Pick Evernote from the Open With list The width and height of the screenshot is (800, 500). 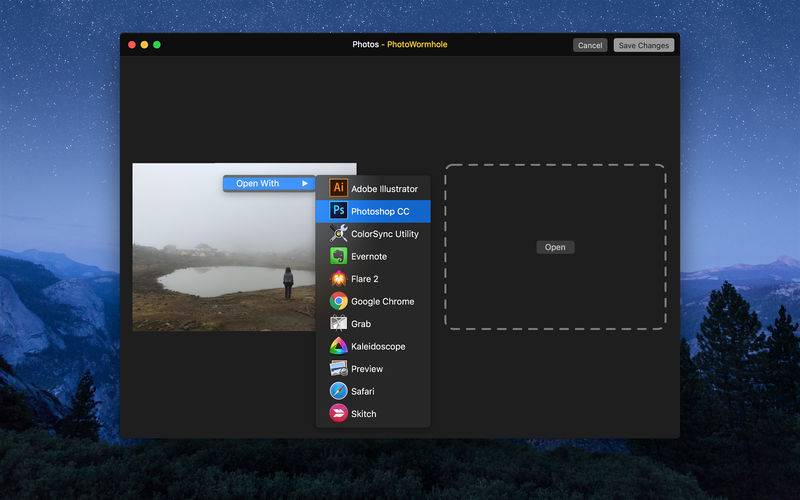[373, 256]
